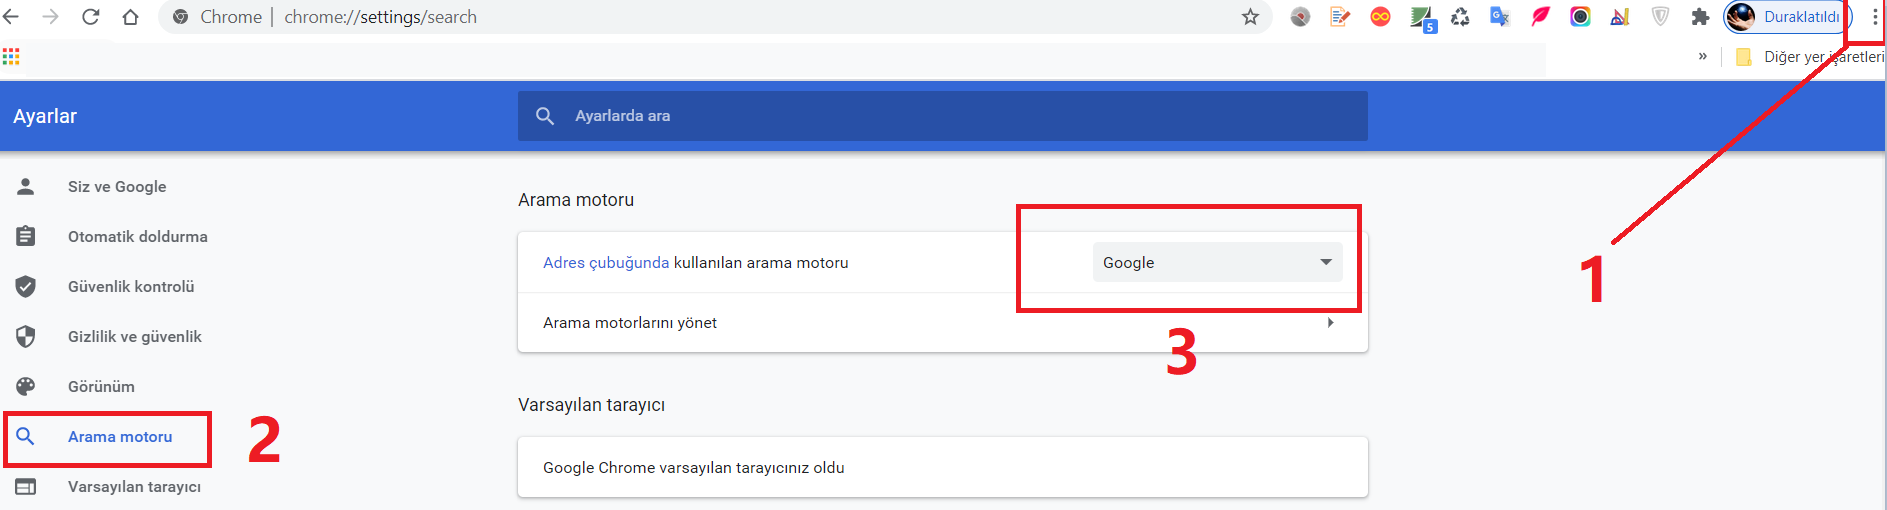Open Gizlilik ve güvenlik section
Viewport: 1887px width, 510px height.
134,337
